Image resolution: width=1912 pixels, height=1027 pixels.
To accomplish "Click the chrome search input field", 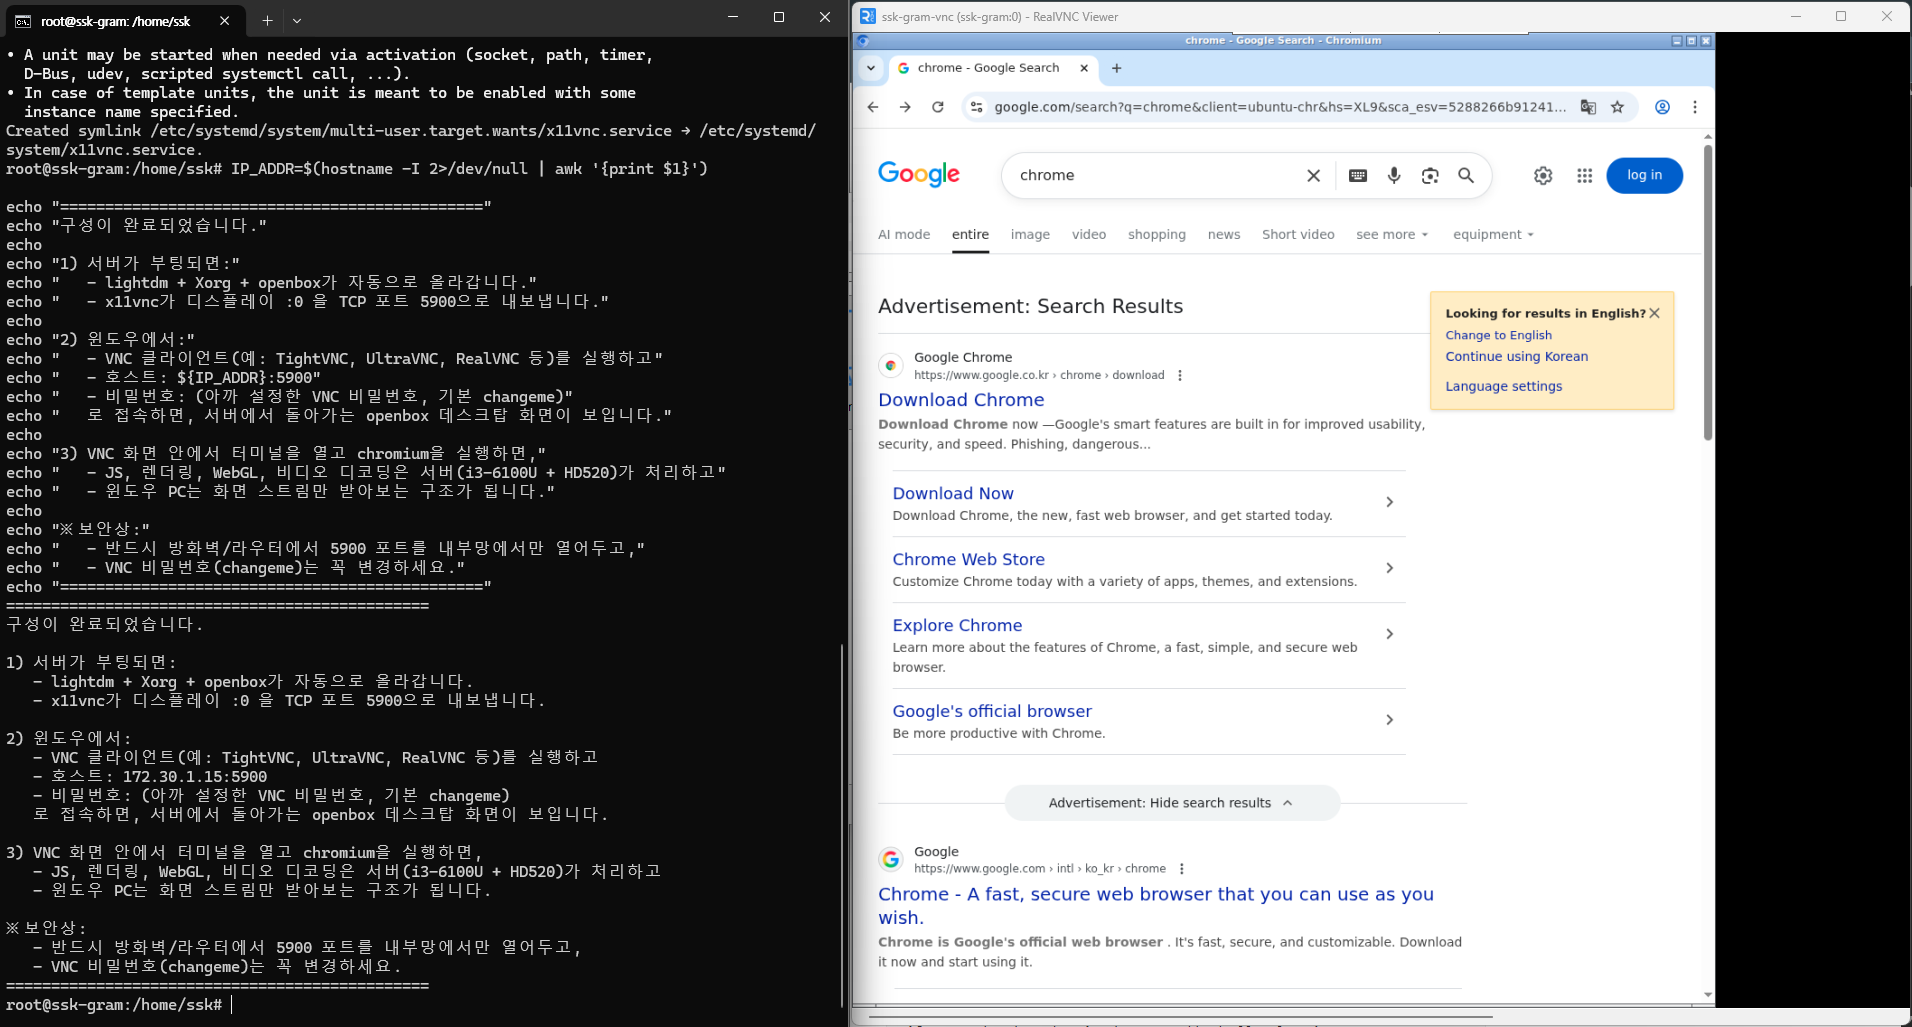I will [x=1155, y=176].
